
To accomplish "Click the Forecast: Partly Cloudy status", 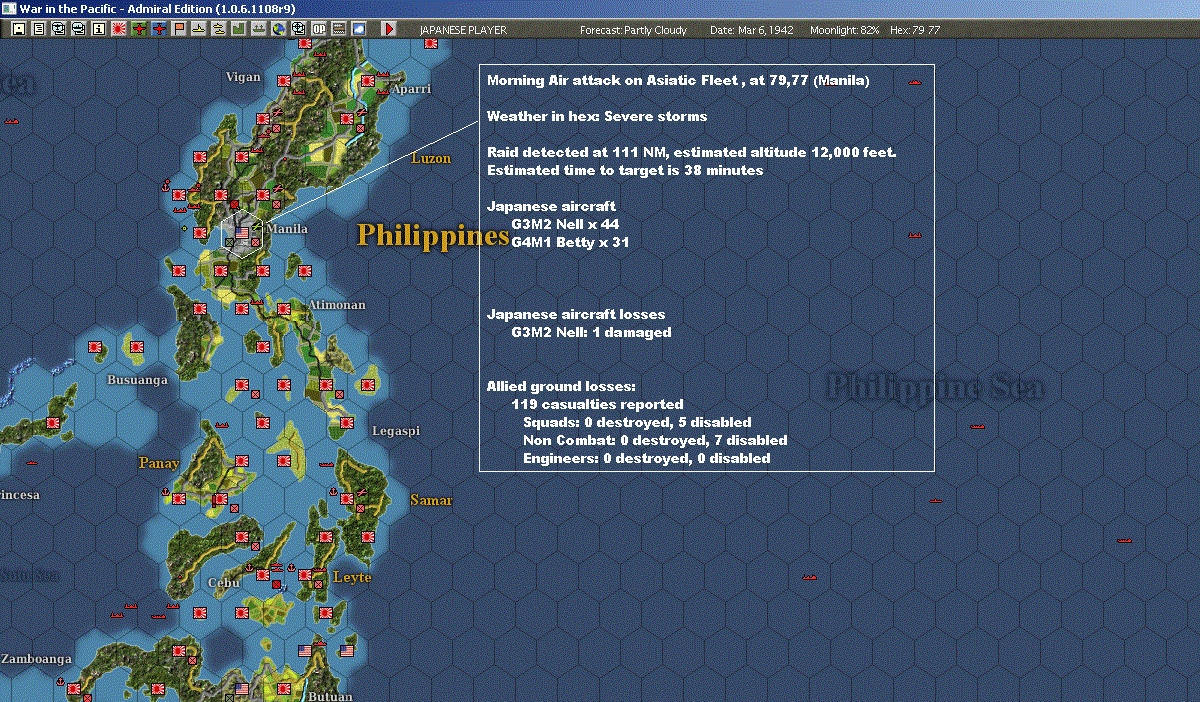I will [x=634, y=30].
